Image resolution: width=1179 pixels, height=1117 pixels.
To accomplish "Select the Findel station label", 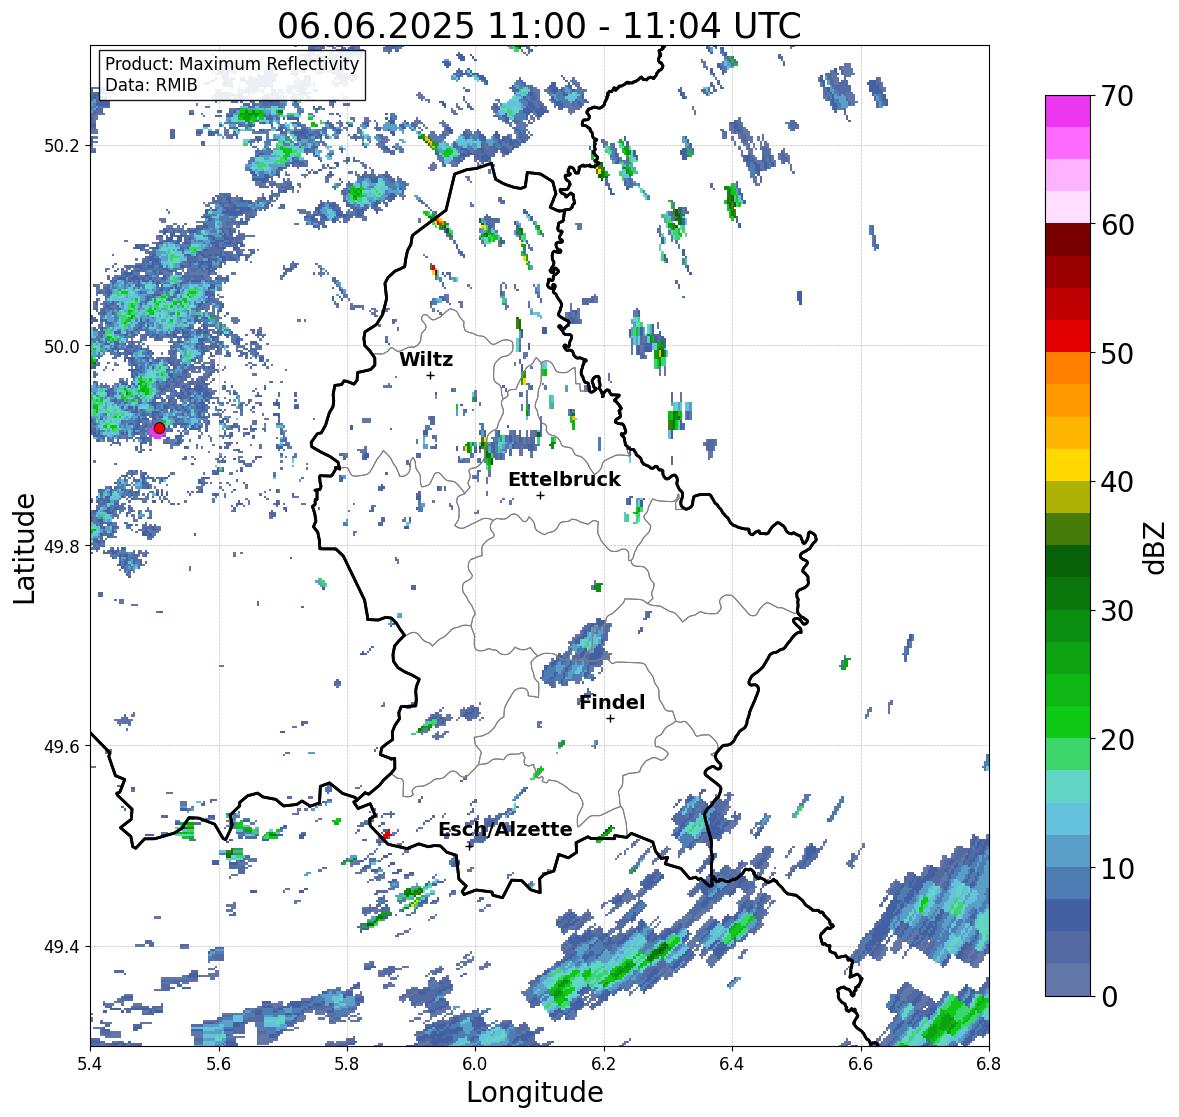I will tap(612, 702).
